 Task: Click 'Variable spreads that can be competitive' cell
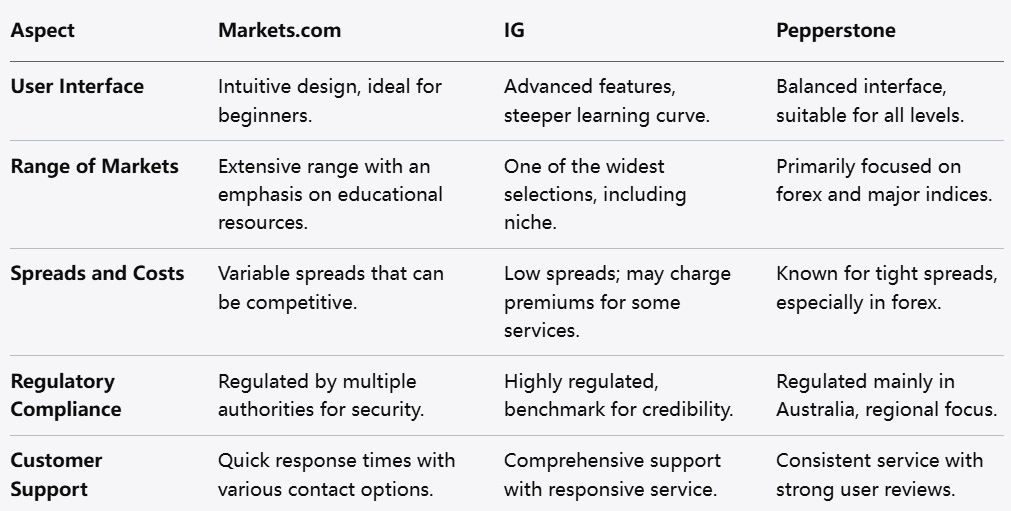[x=331, y=287]
